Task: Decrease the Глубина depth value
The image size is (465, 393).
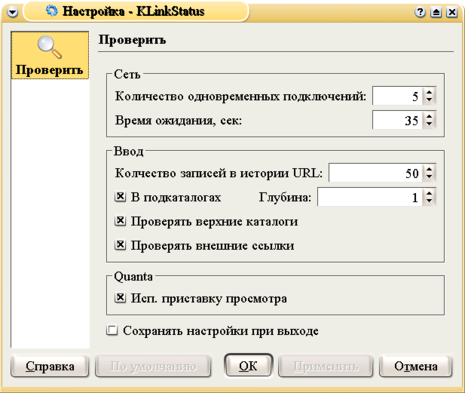Action: (x=429, y=201)
